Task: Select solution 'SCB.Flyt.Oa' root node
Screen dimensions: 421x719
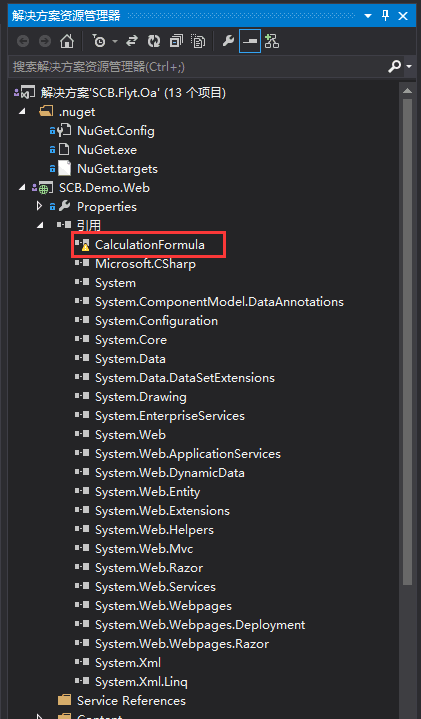Action: (133, 93)
